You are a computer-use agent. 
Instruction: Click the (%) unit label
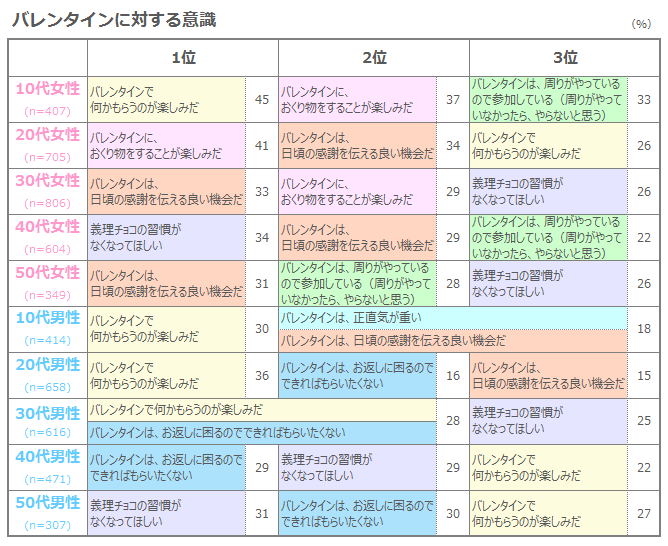coord(641,24)
